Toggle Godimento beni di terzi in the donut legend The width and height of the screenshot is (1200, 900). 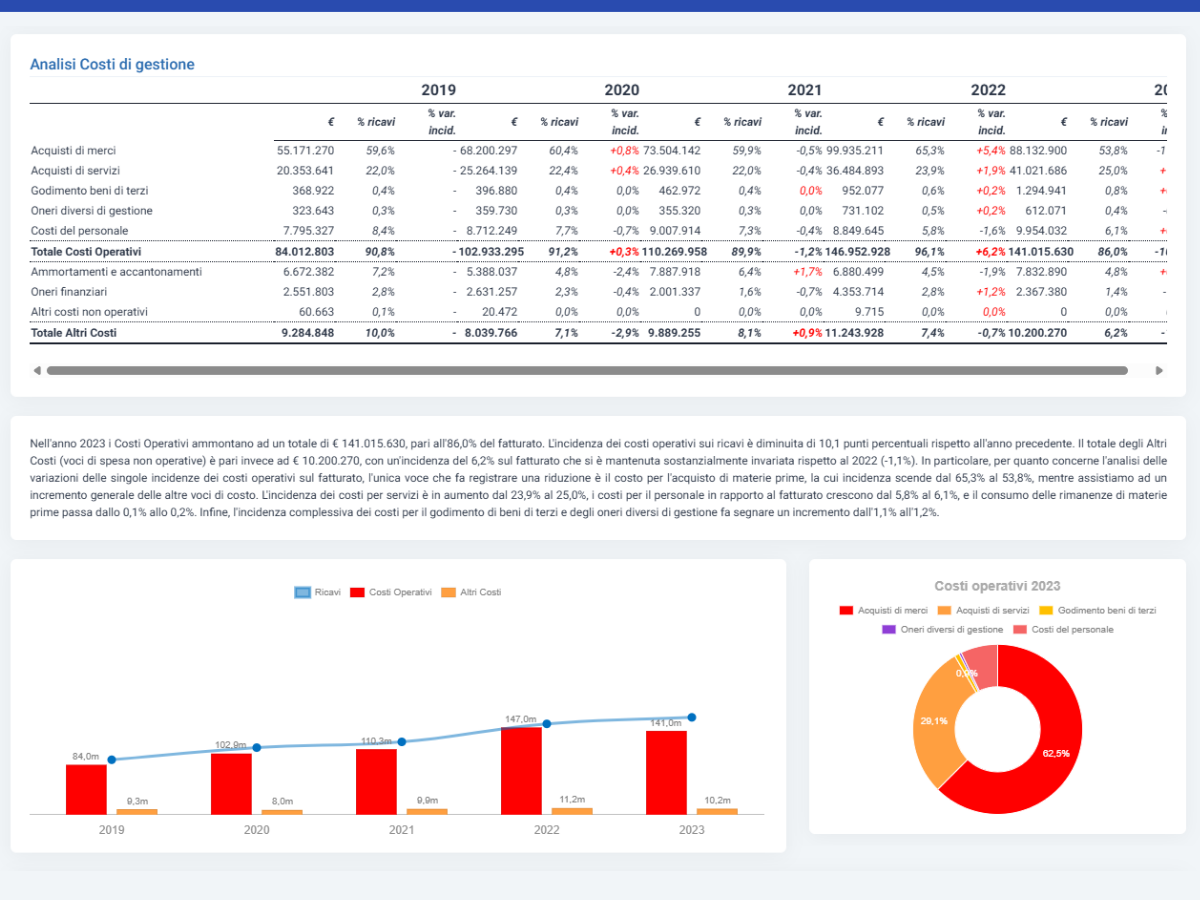click(1098, 610)
